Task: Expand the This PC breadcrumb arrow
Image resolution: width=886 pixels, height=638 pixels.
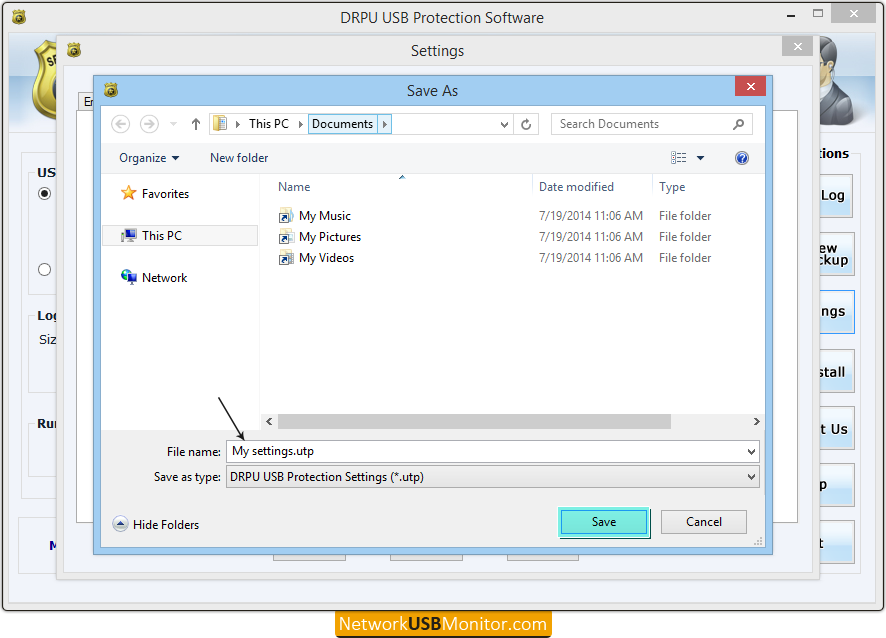Action: click(x=301, y=124)
